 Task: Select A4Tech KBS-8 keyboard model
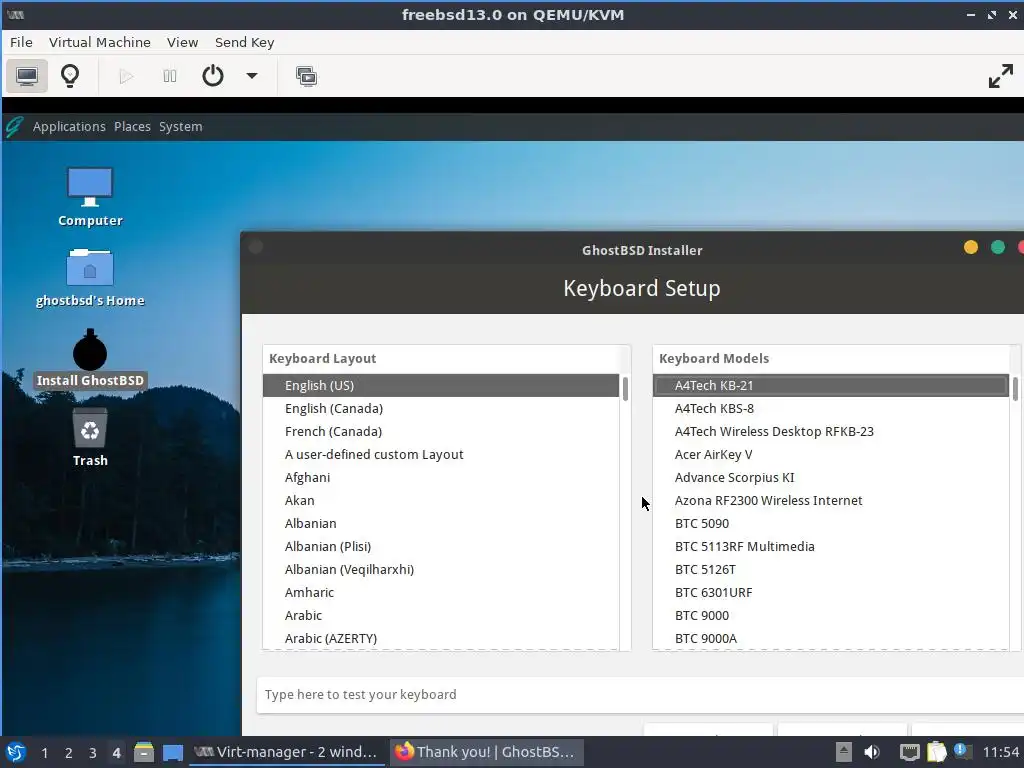831,408
